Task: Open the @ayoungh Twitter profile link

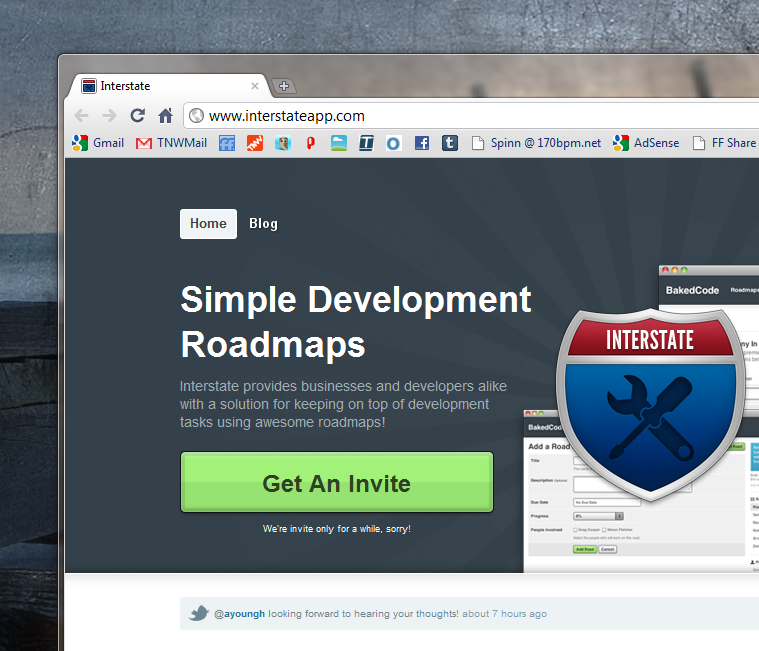Action: tap(239, 614)
